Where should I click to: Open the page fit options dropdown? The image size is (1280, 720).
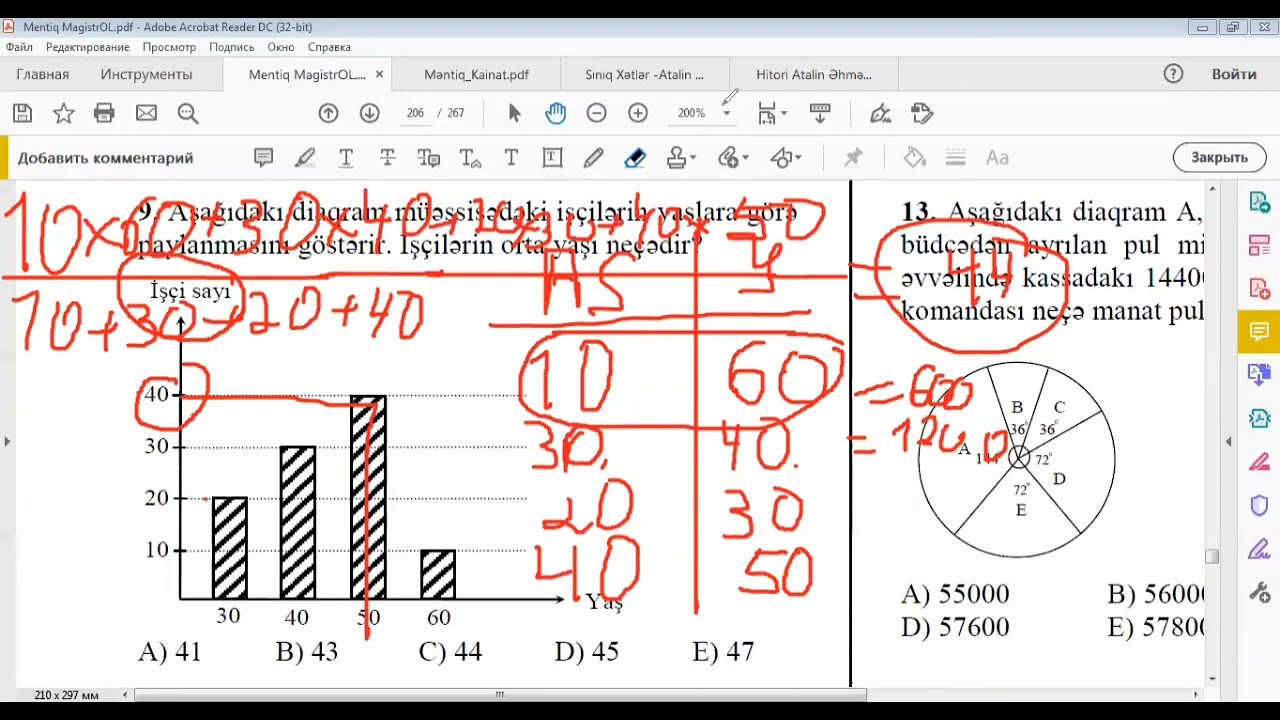[772, 113]
